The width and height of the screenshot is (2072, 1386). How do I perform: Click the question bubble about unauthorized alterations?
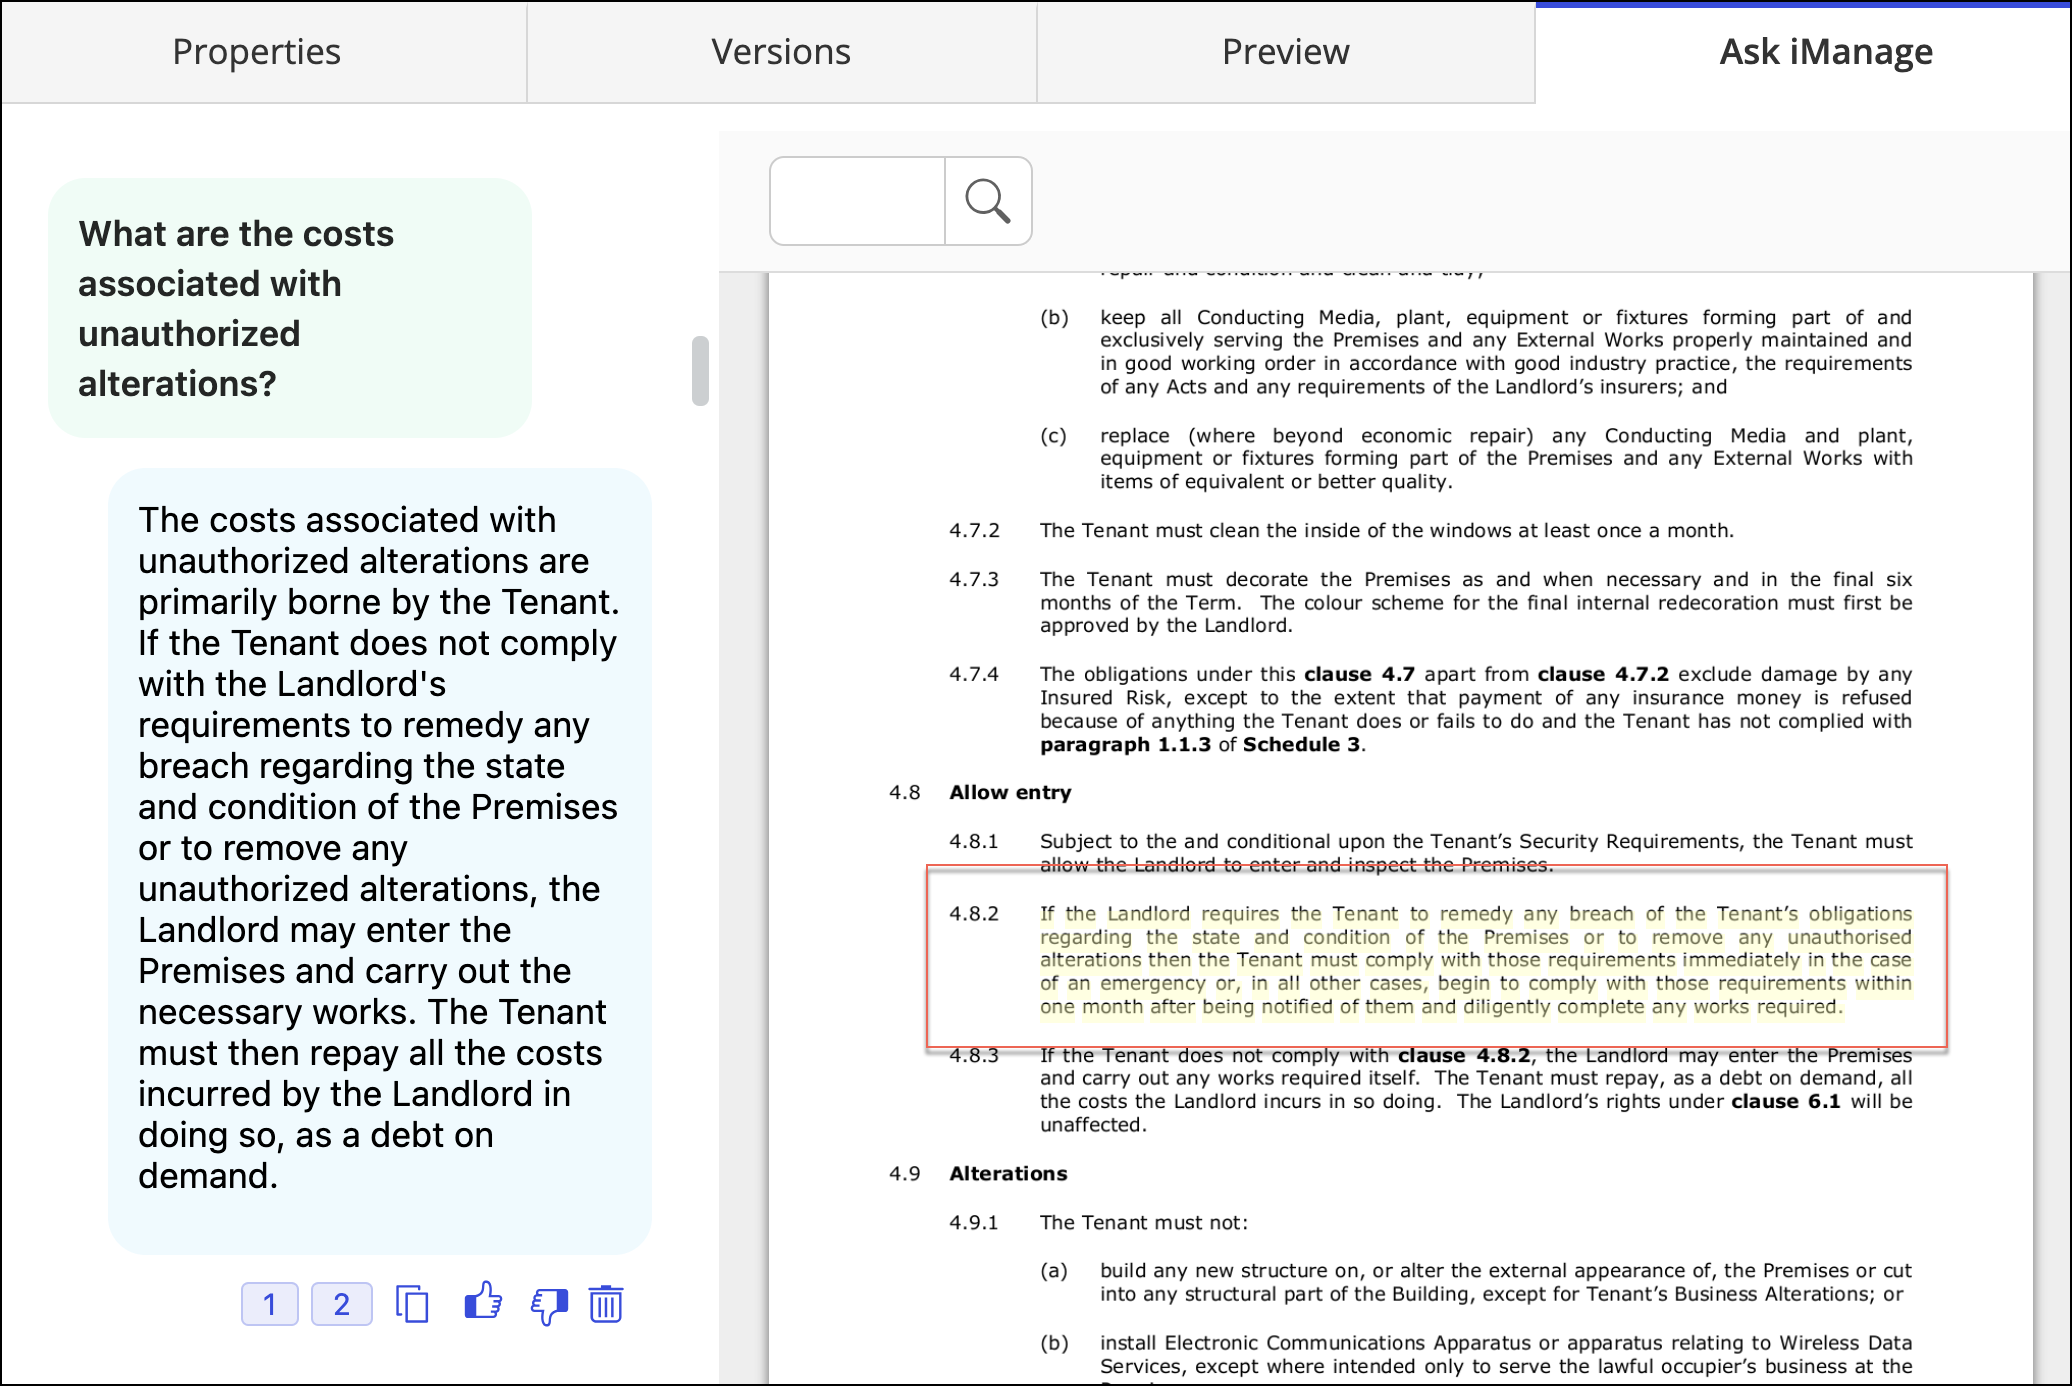(x=290, y=308)
